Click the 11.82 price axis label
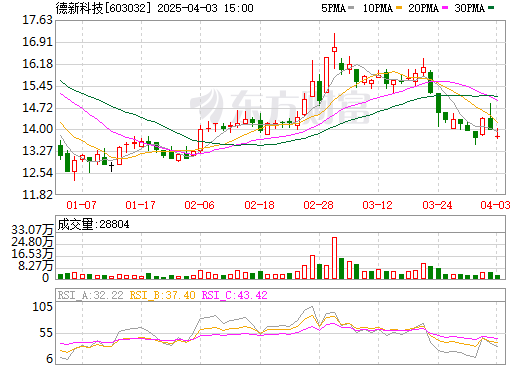 click(37, 194)
